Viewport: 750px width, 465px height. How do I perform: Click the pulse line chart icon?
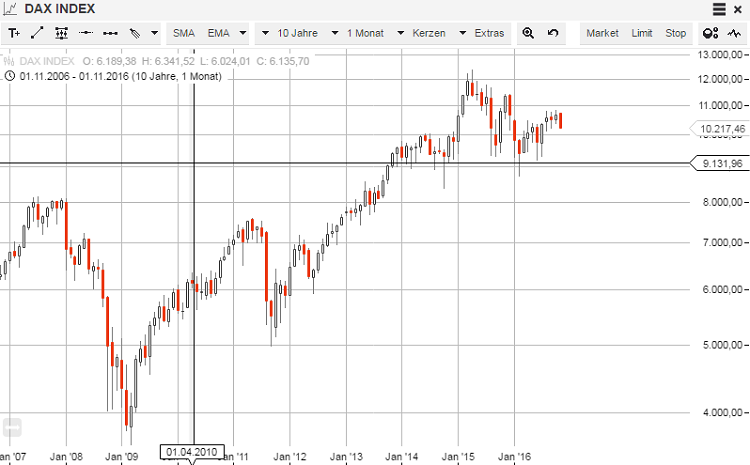(734, 33)
